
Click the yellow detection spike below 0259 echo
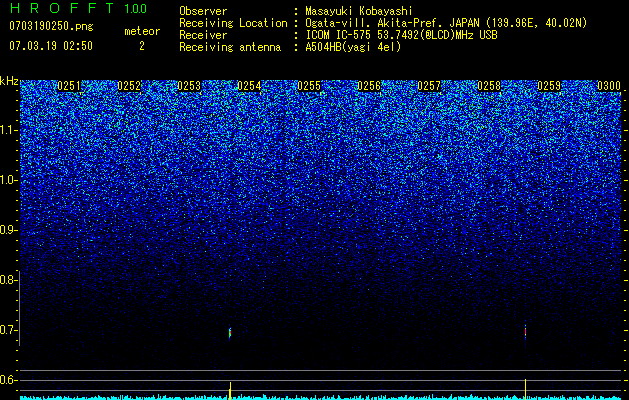pyautogui.click(x=526, y=388)
